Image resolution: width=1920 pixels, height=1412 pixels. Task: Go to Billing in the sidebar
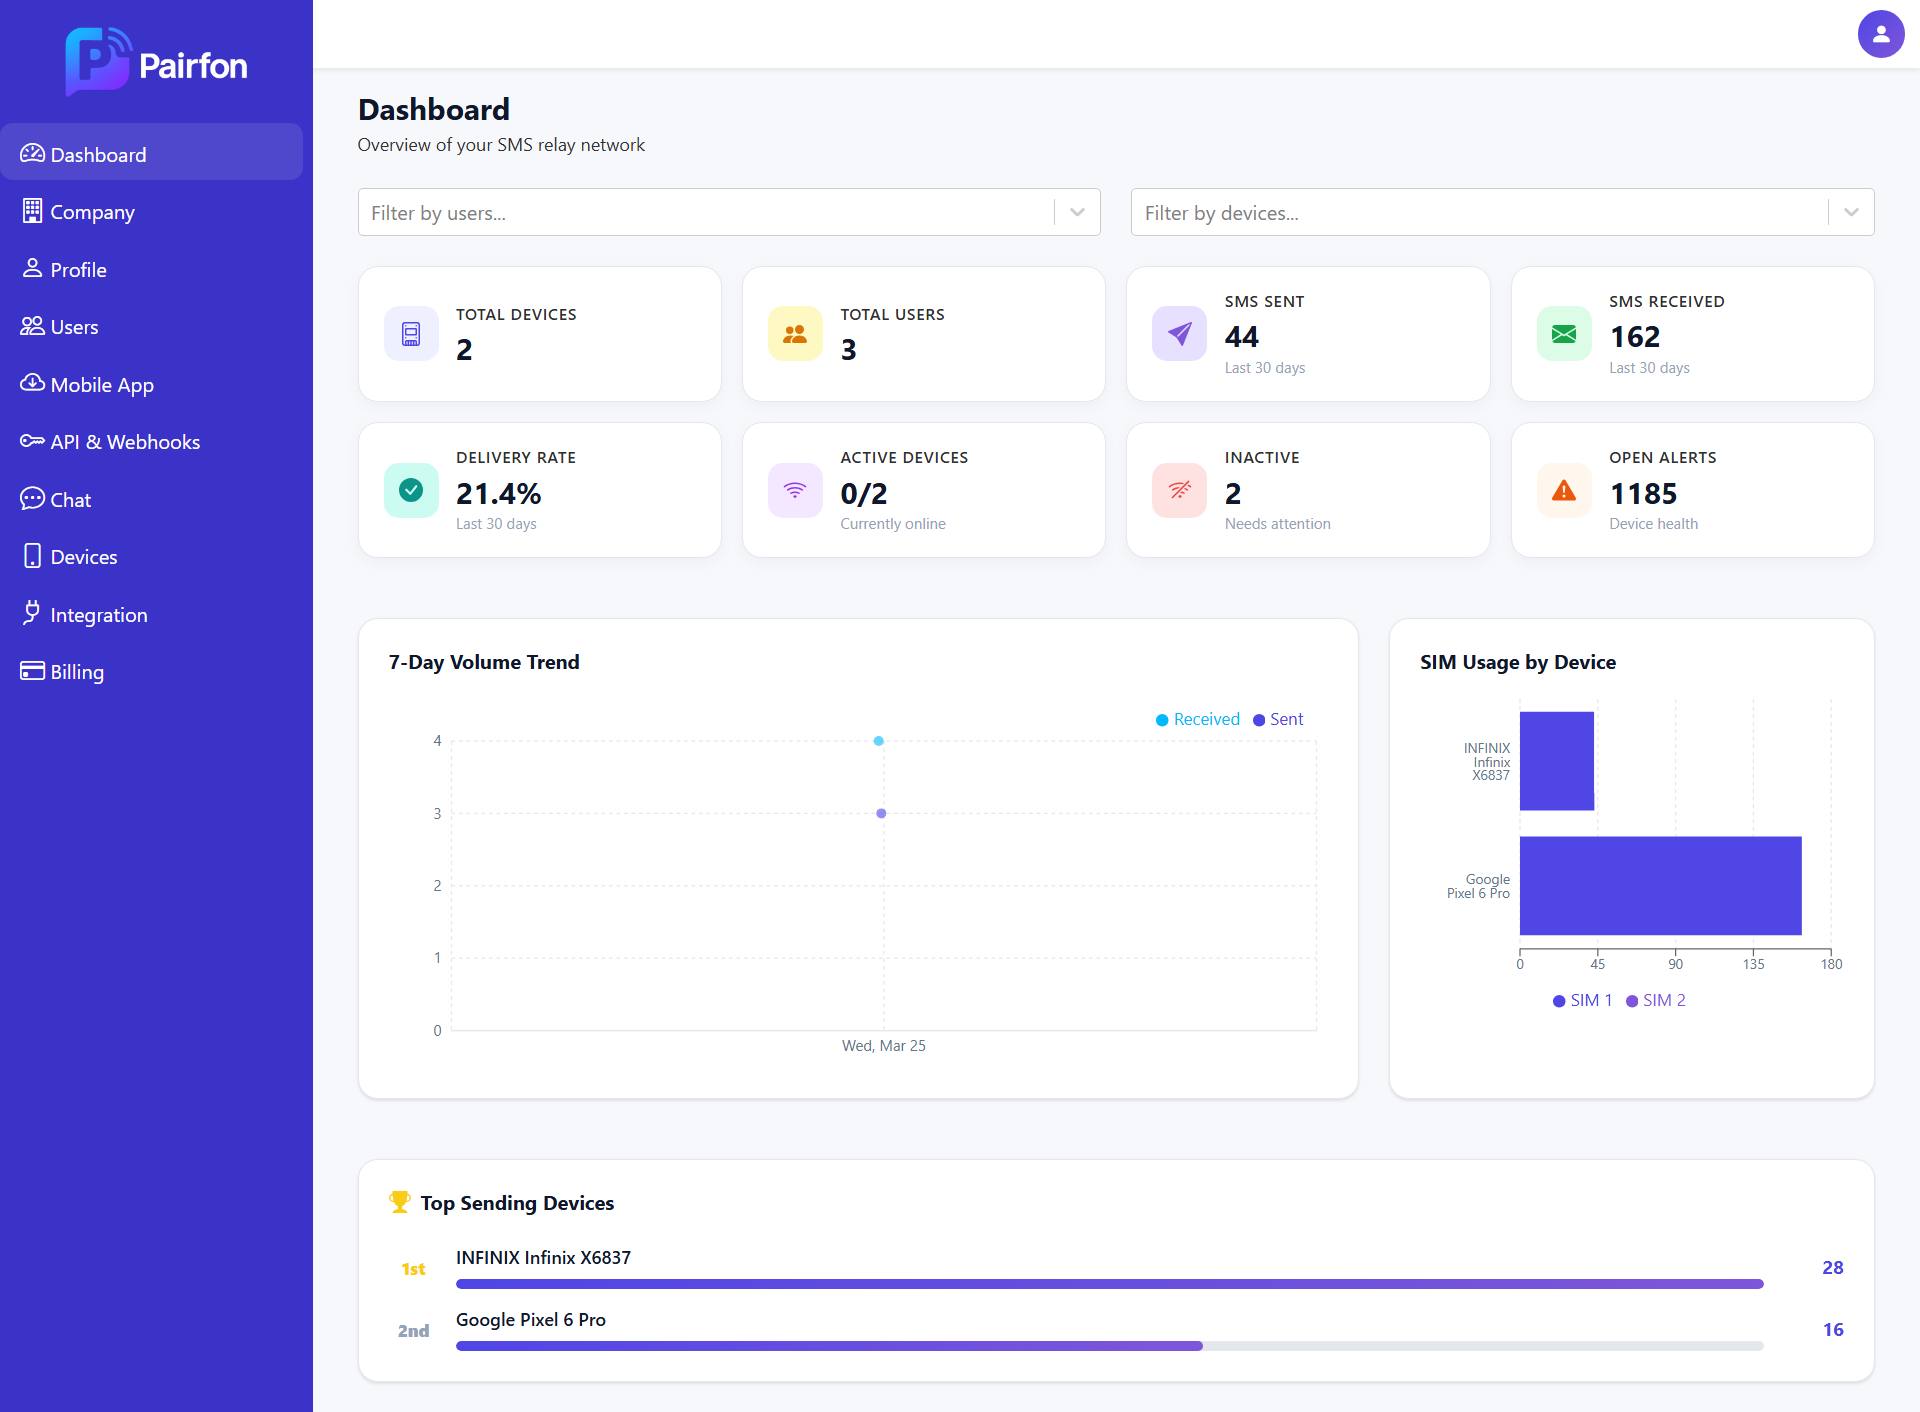[77, 672]
